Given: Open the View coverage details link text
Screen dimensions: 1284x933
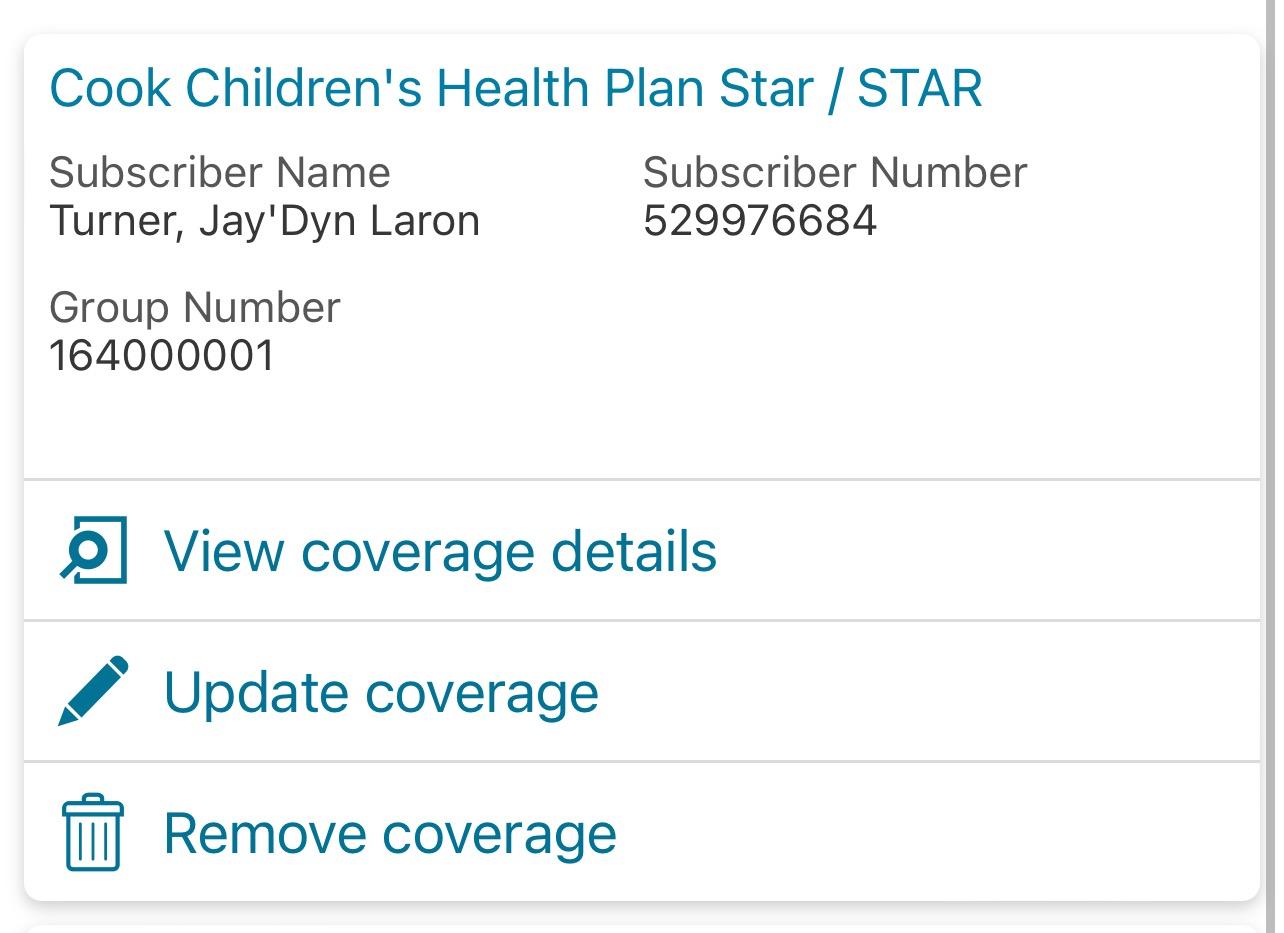Looking at the screenshot, I should (x=440, y=550).
